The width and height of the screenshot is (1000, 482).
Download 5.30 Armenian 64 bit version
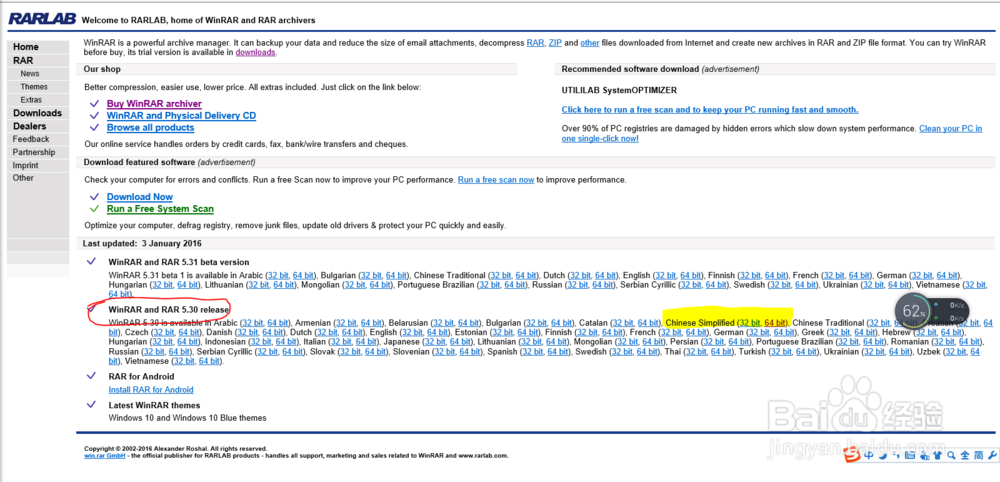tap(371, 323)
